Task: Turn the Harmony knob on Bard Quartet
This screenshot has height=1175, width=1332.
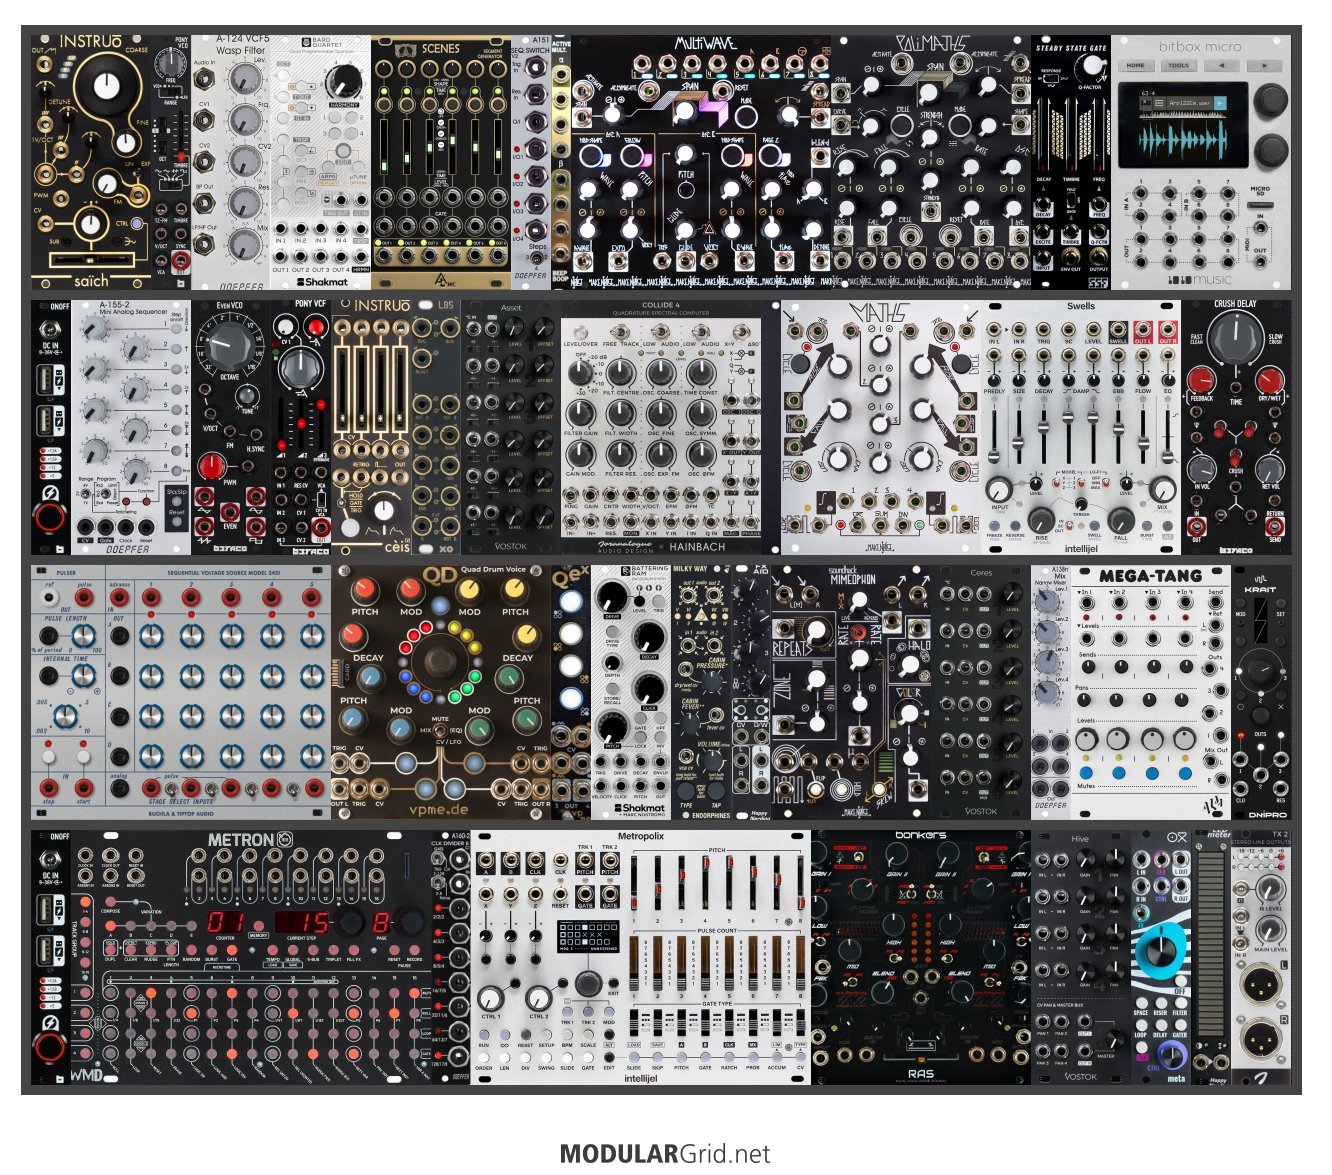Action: 343,82
